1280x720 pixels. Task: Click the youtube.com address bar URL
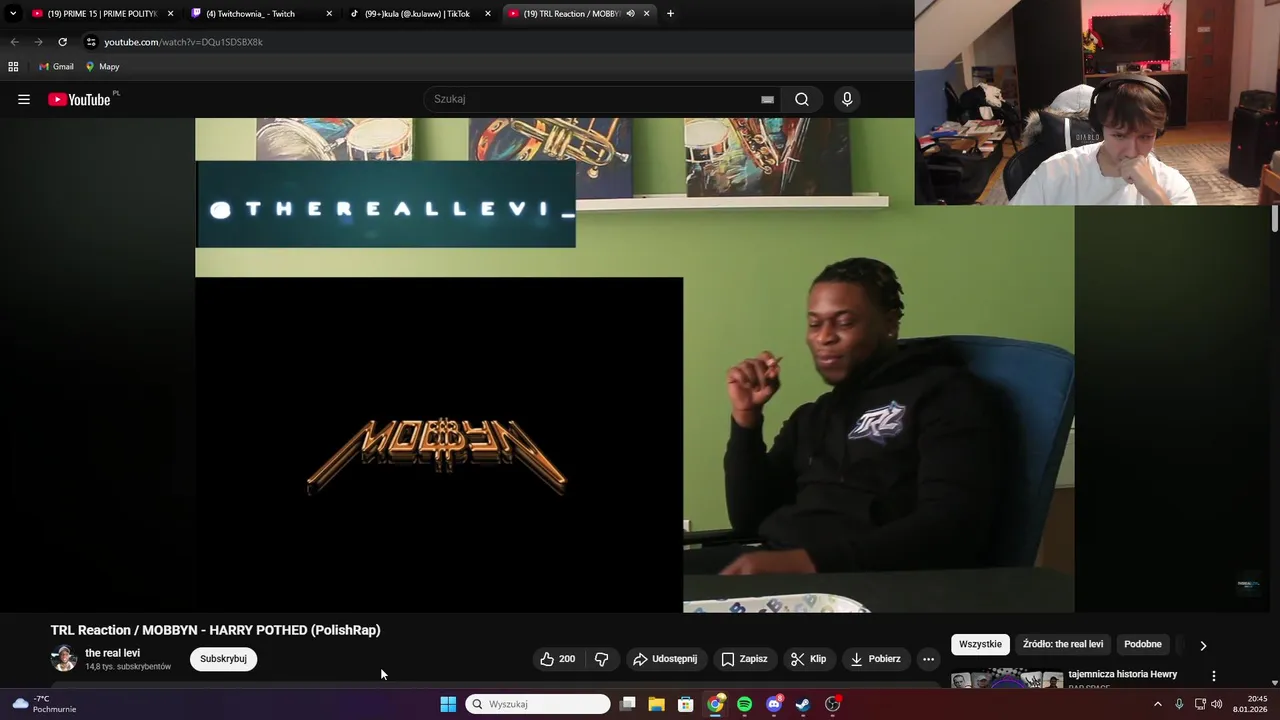pos(183,42)
